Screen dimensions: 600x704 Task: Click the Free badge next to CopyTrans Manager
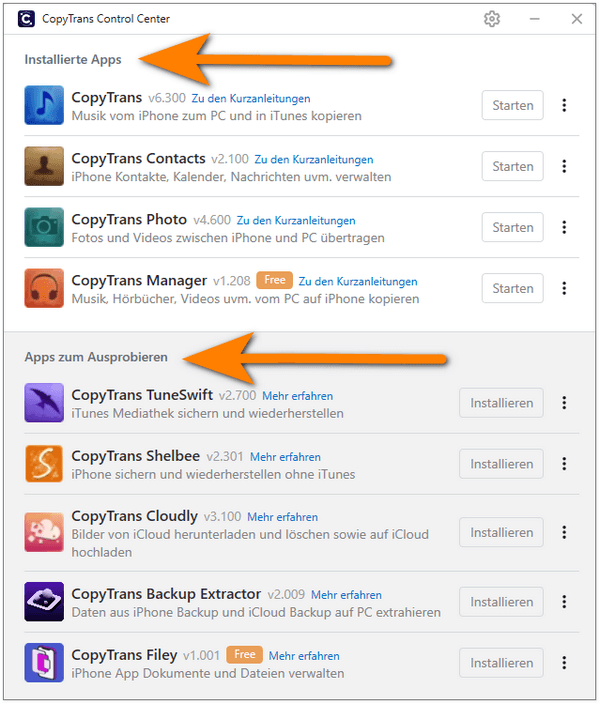274,280
